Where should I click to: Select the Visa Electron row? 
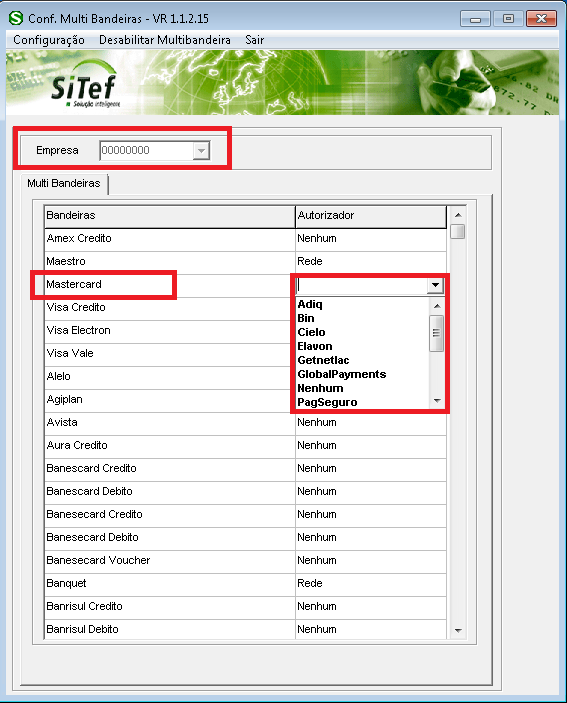(169, 330)
